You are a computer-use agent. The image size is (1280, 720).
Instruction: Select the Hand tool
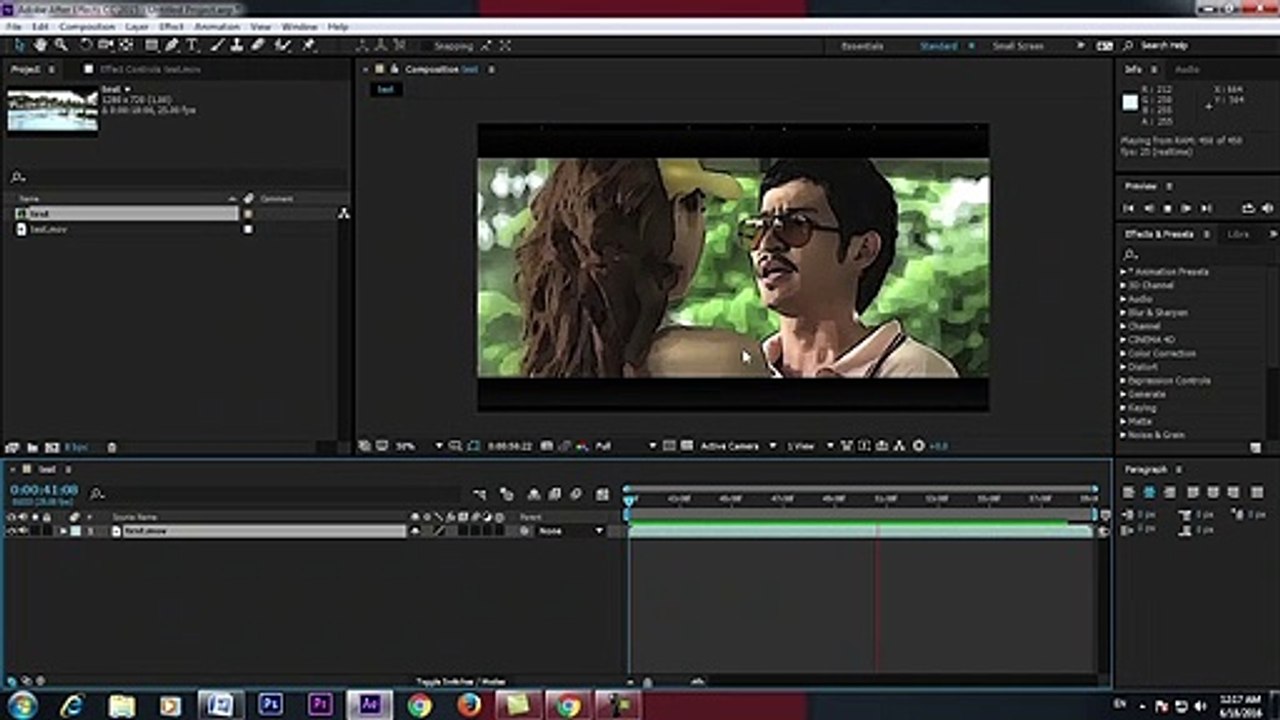[40, 45]
